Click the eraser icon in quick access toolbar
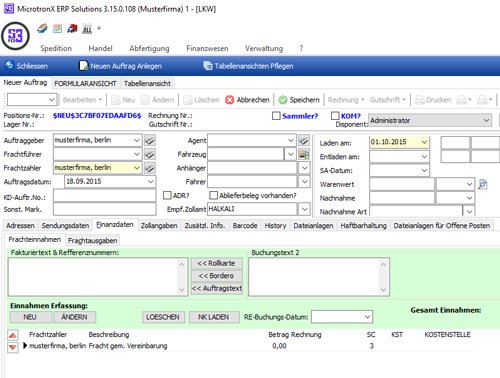The width and height of the screenshot is (500, 378). pyautogui.click(x=42, y=28)
